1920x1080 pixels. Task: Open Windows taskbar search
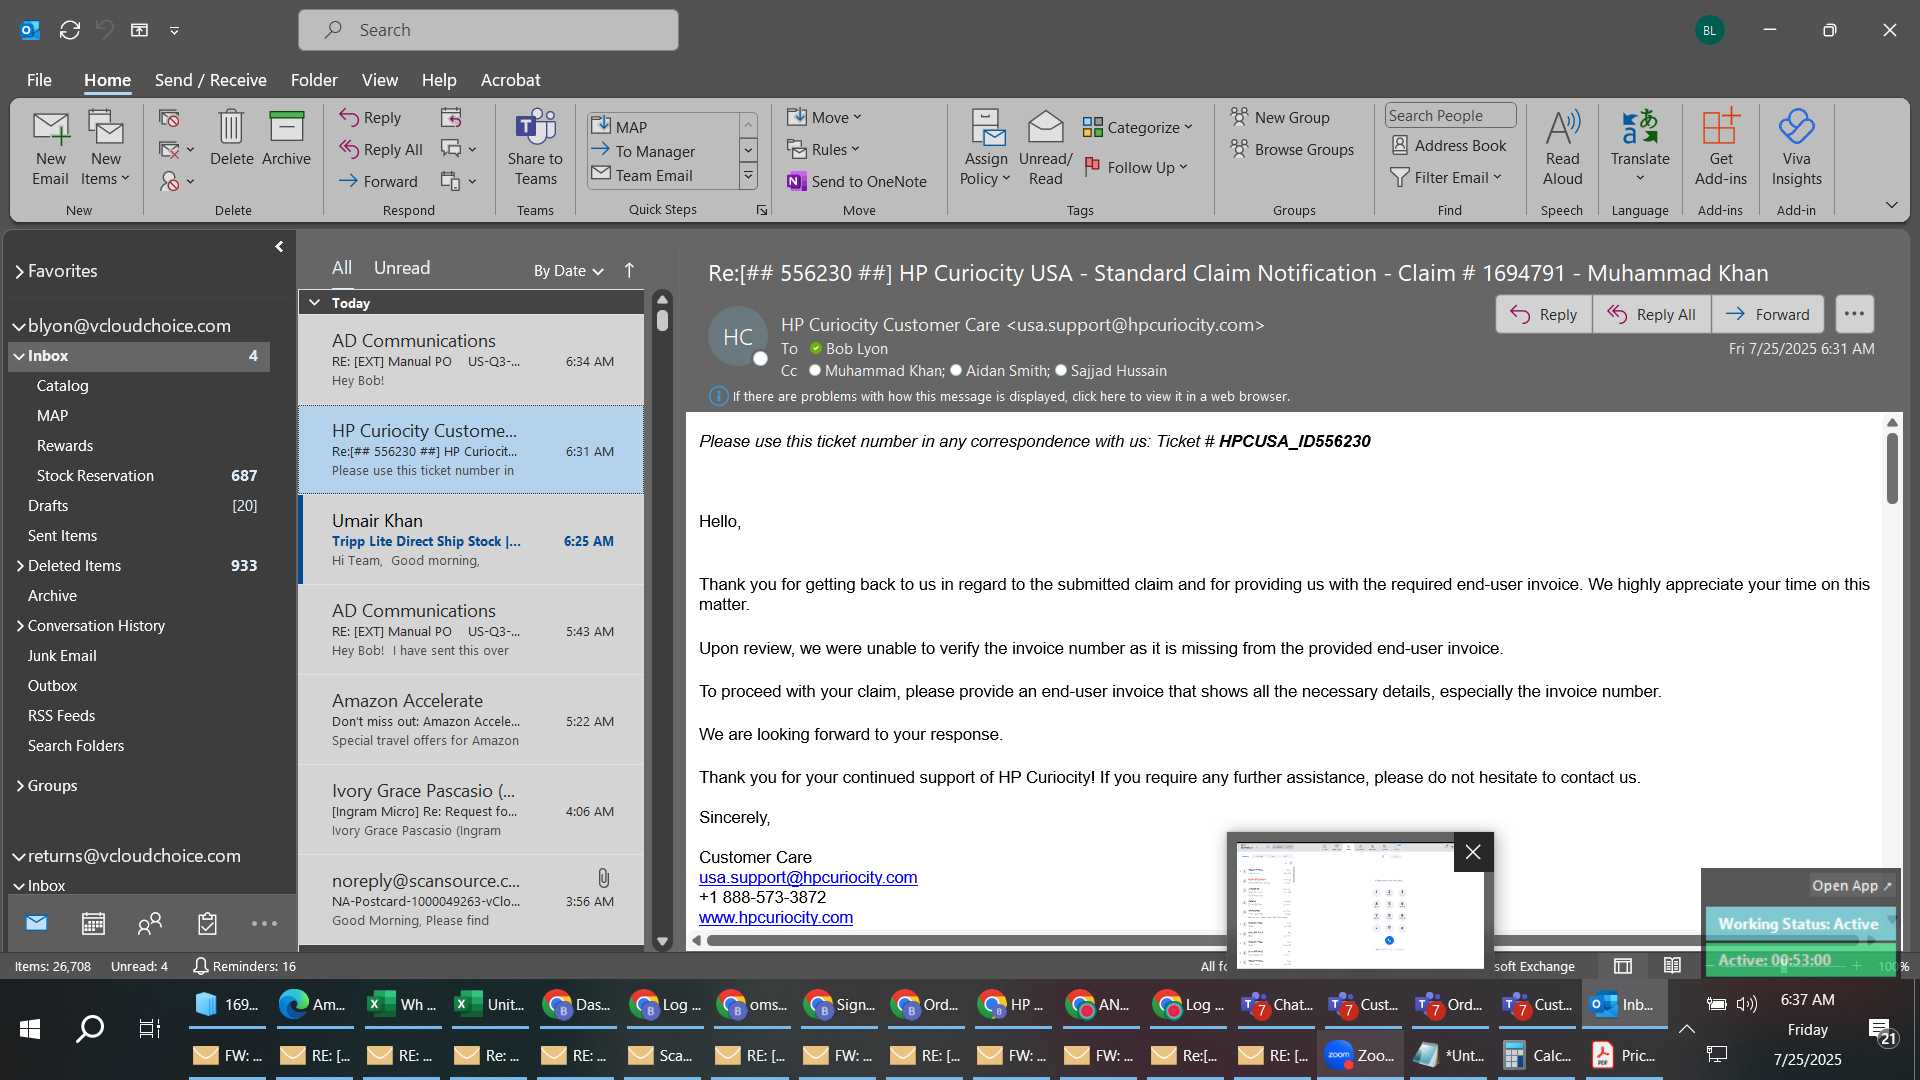click(x=90, y=1028)
